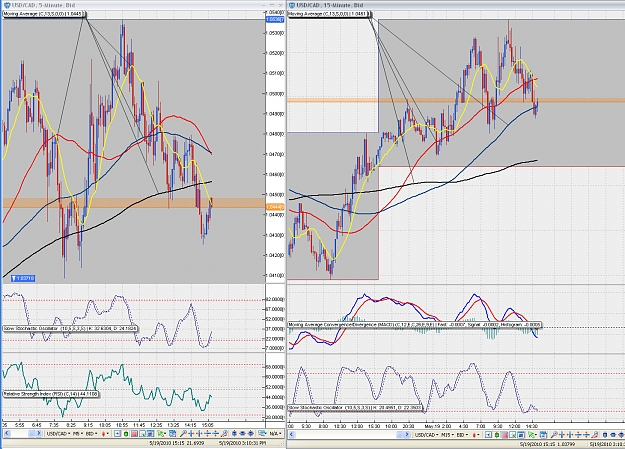Click the scroll-right arrow under the 5-Minute chart
Image resolution: width=625 pixels, height=449 pixels.
pos(39,433)
